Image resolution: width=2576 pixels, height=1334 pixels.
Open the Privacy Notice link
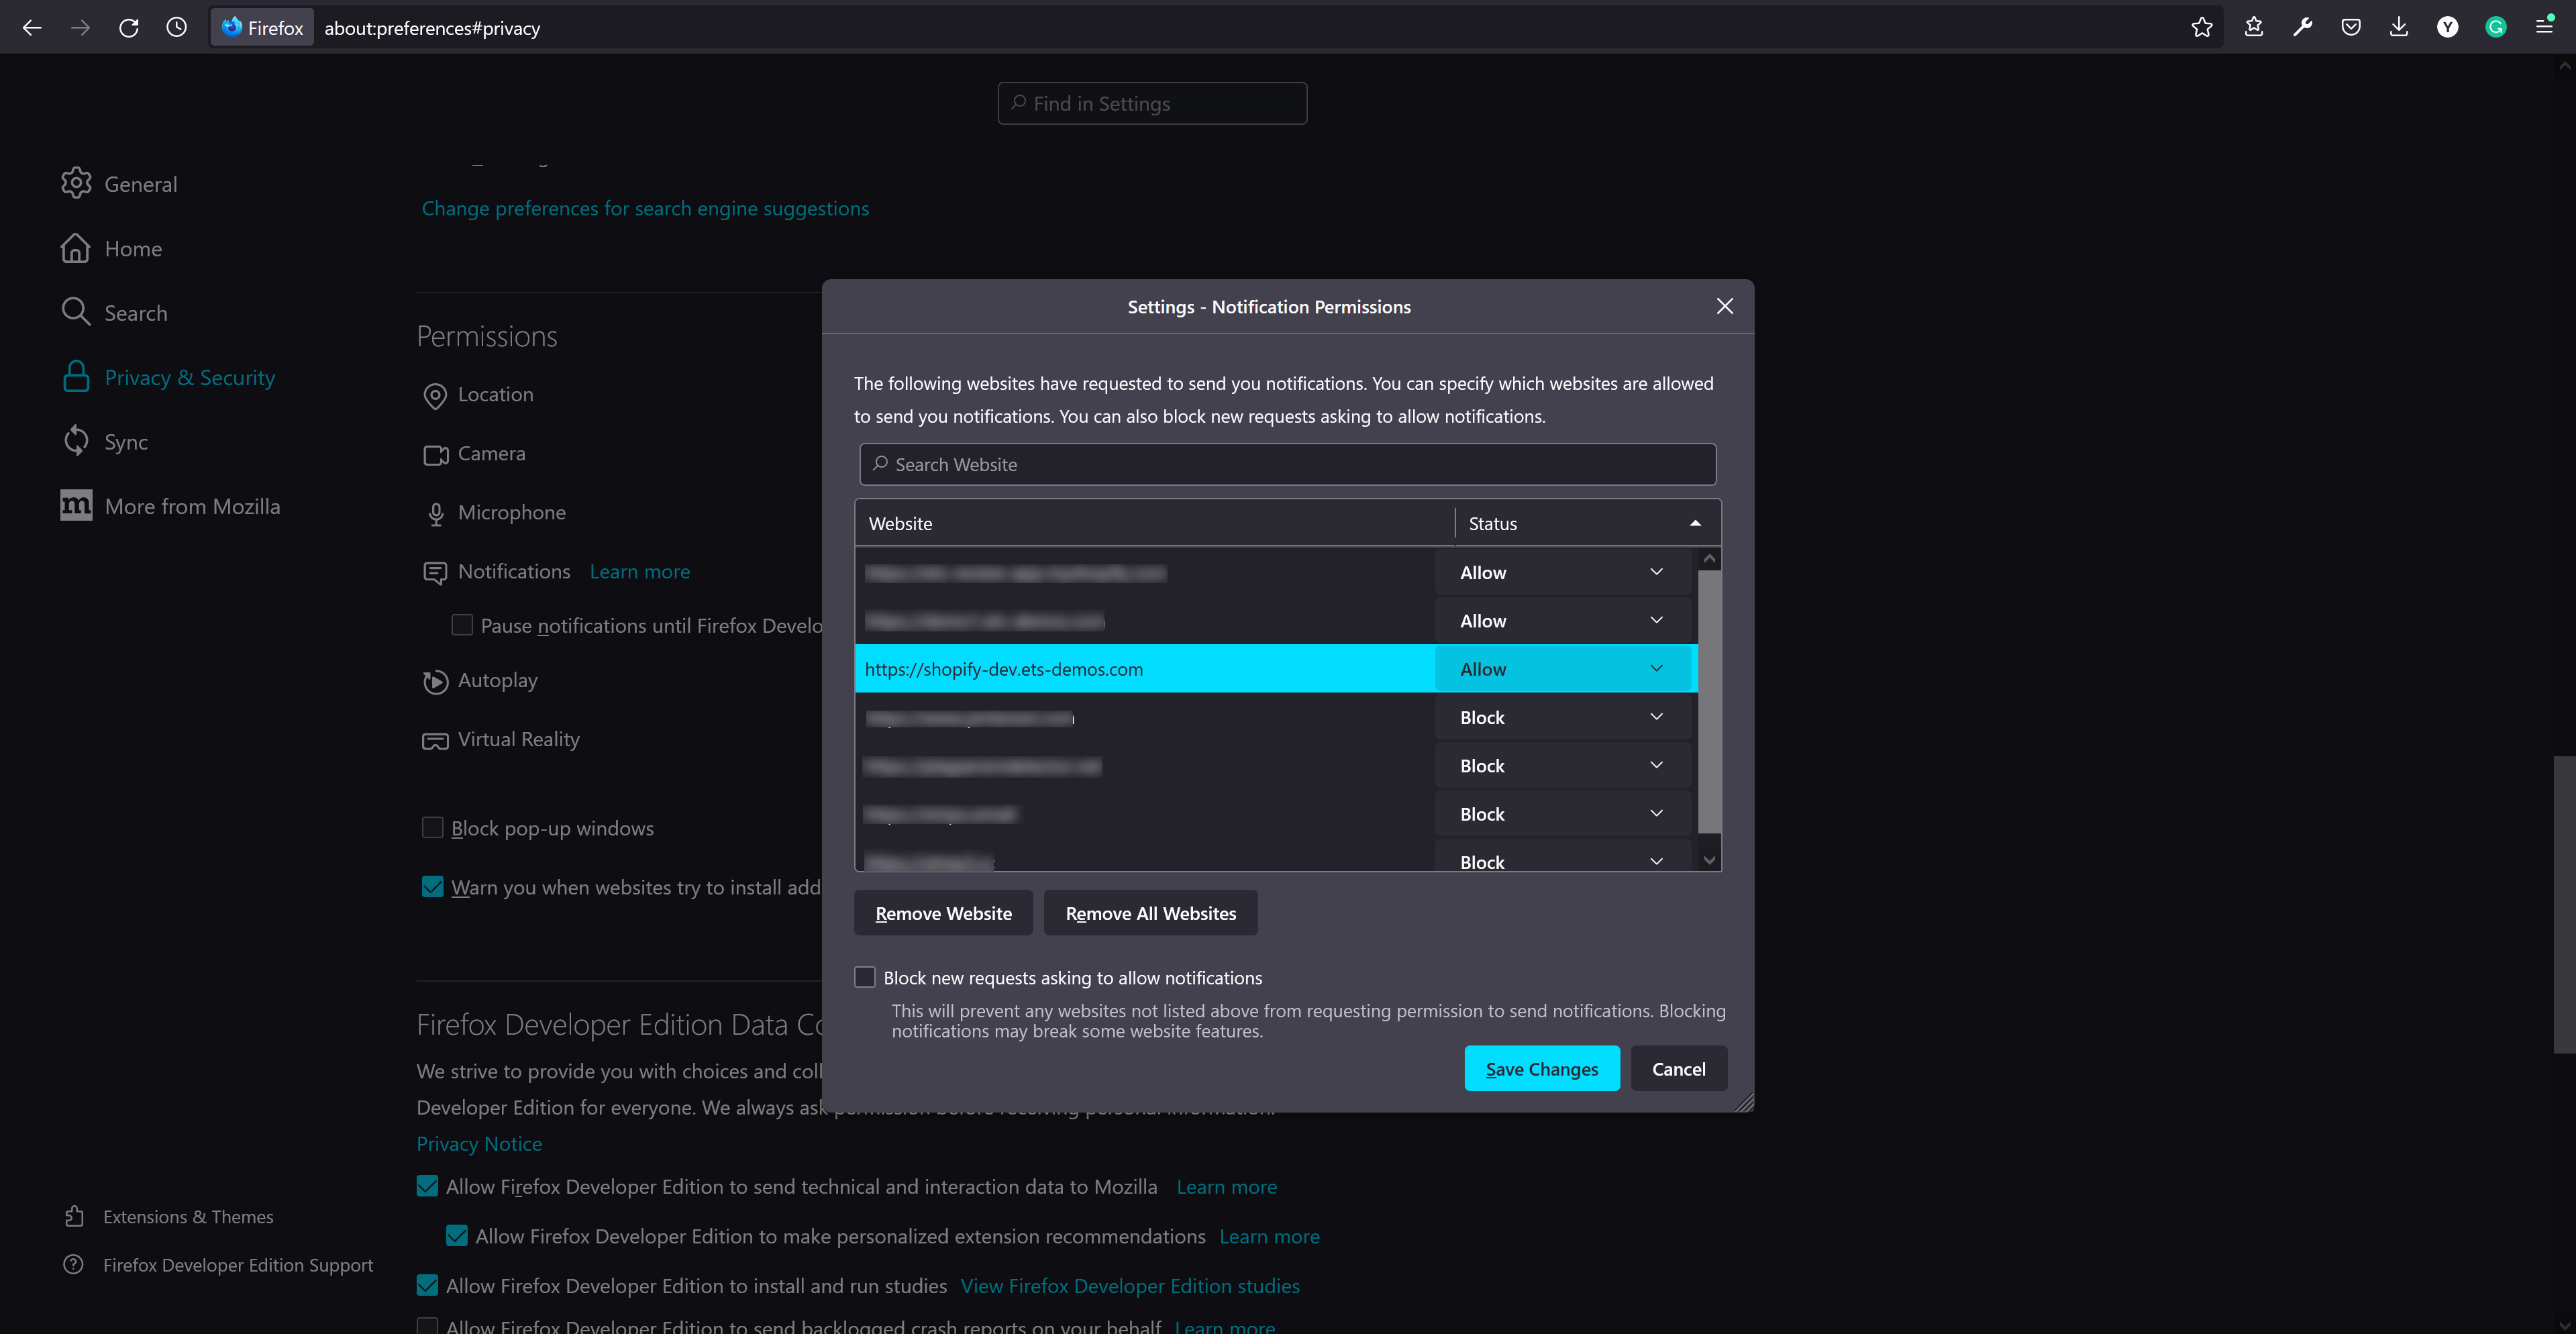(x=479, y=1143)
